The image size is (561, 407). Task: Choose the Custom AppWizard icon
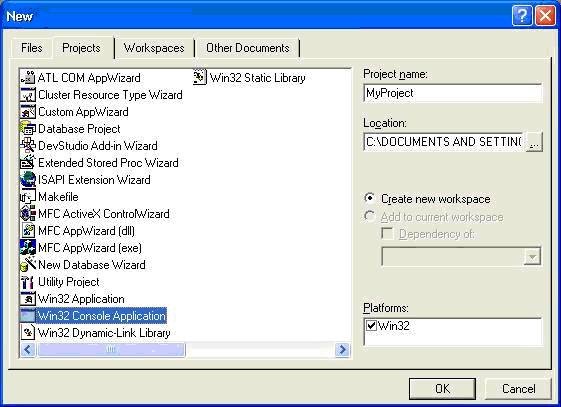(28, 112)
